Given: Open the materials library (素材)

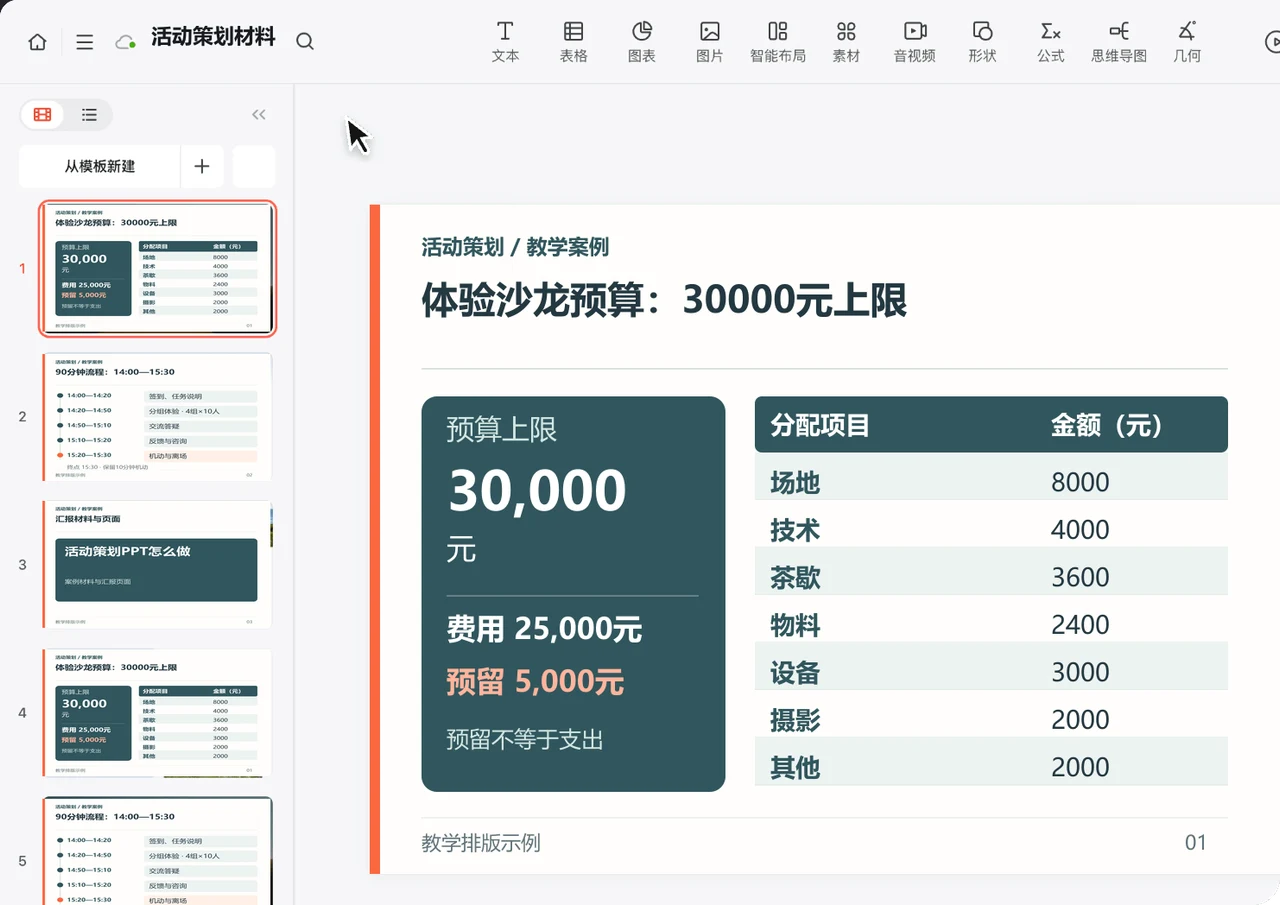Looking at the screenshot, I should 846,42.
